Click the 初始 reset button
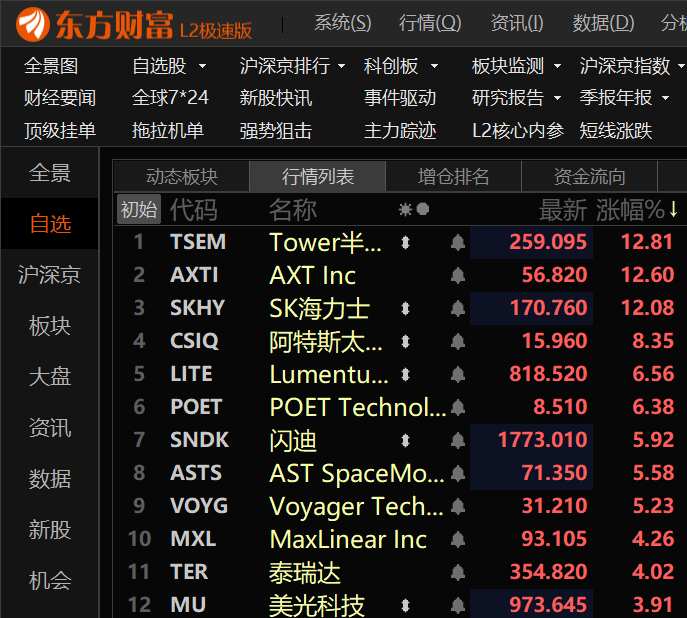Viewport: 687px width, 618px height. pyautogui.click(x=139, y=209)
